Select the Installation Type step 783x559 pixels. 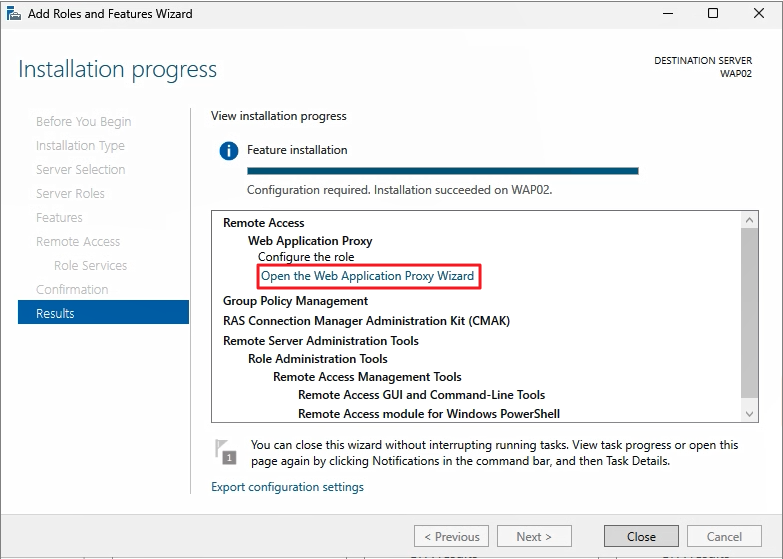[80, 145]
